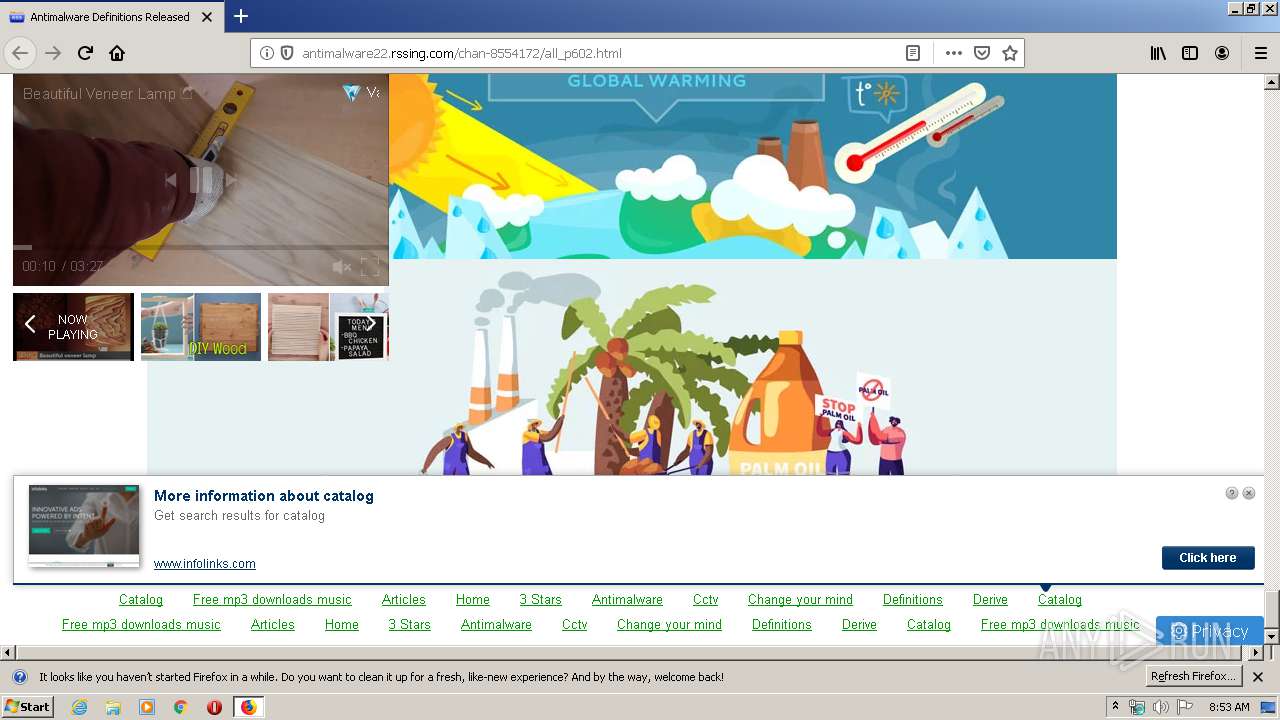Seek along the video progress bar

coord(200,247)
